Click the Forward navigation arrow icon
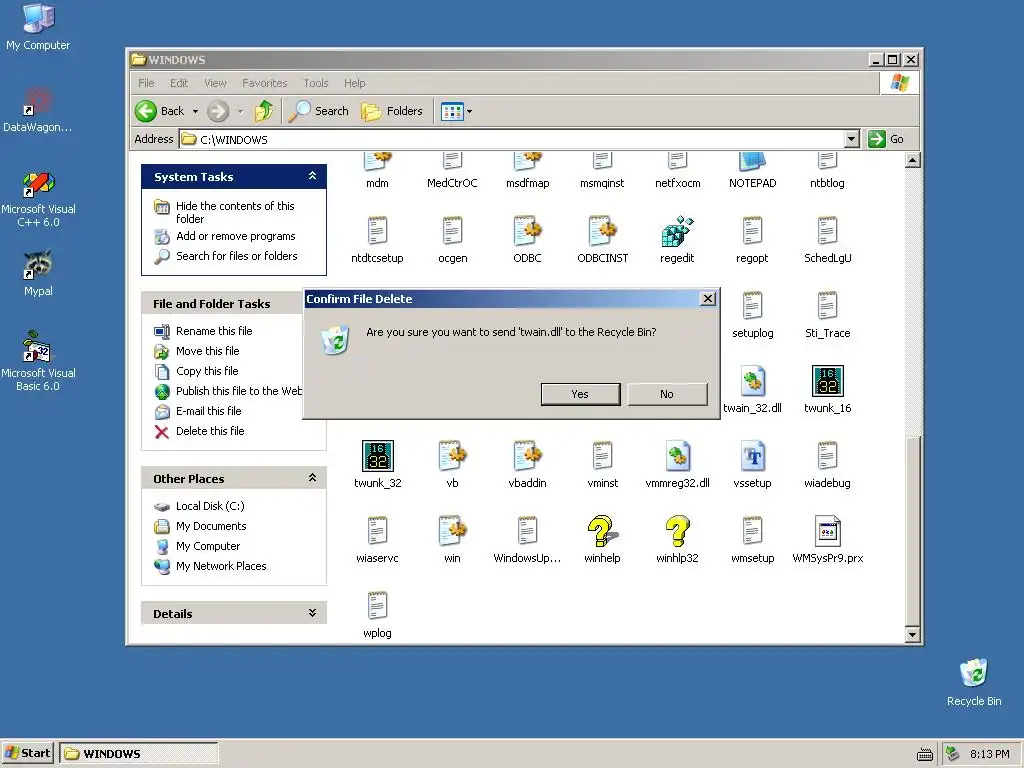This screenshot has height=768, width=1024. pos(218,111)
